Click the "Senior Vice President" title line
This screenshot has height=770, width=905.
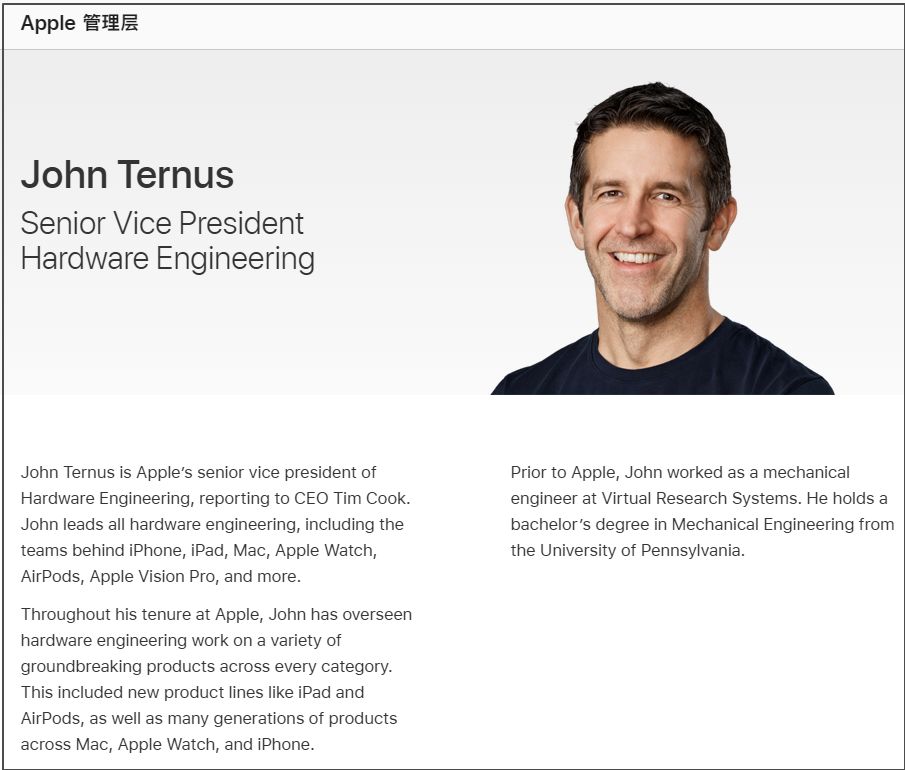[162, 223]
